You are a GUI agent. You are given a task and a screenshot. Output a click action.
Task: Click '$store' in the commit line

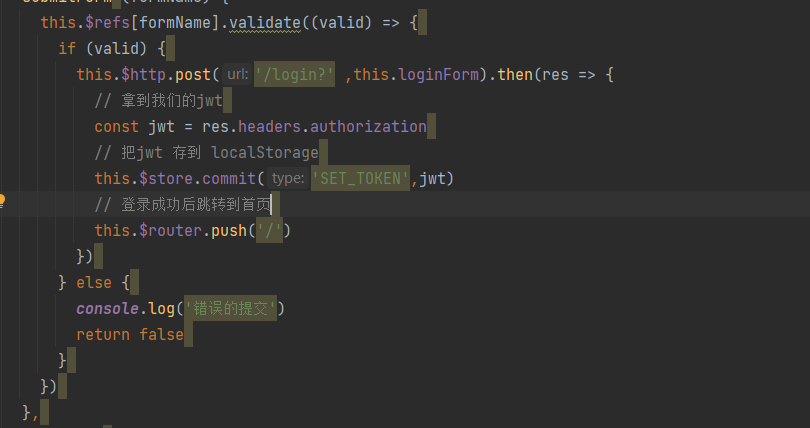click(166, 179)
